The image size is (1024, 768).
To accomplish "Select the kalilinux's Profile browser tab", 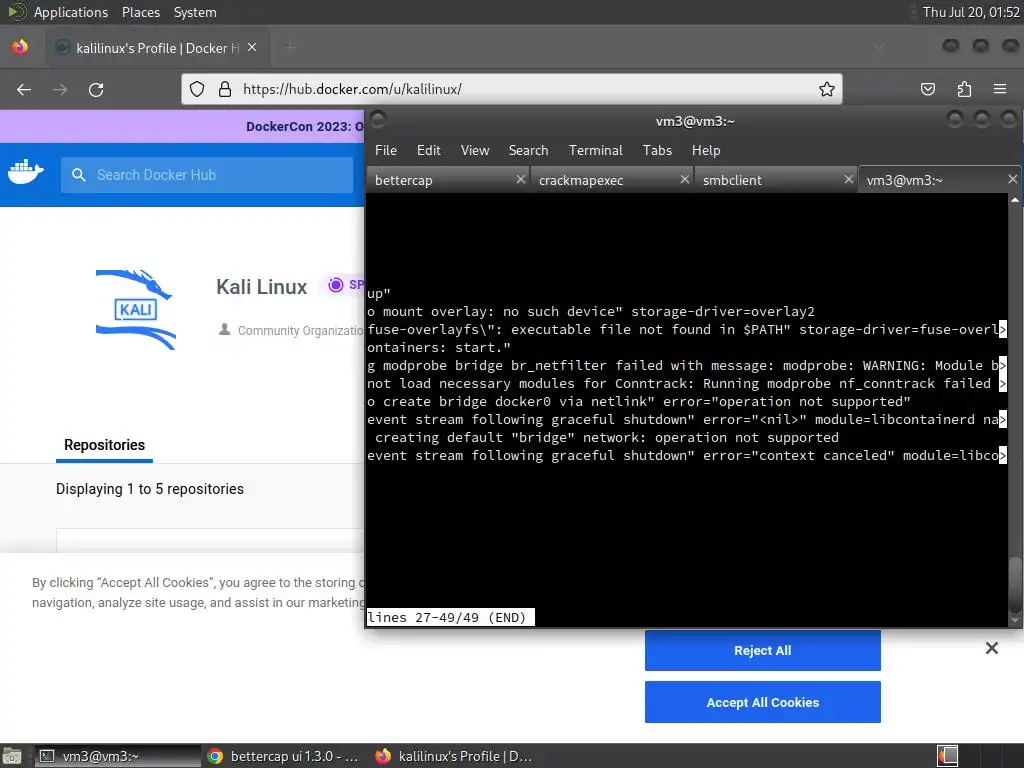I will tap(157, 48).
